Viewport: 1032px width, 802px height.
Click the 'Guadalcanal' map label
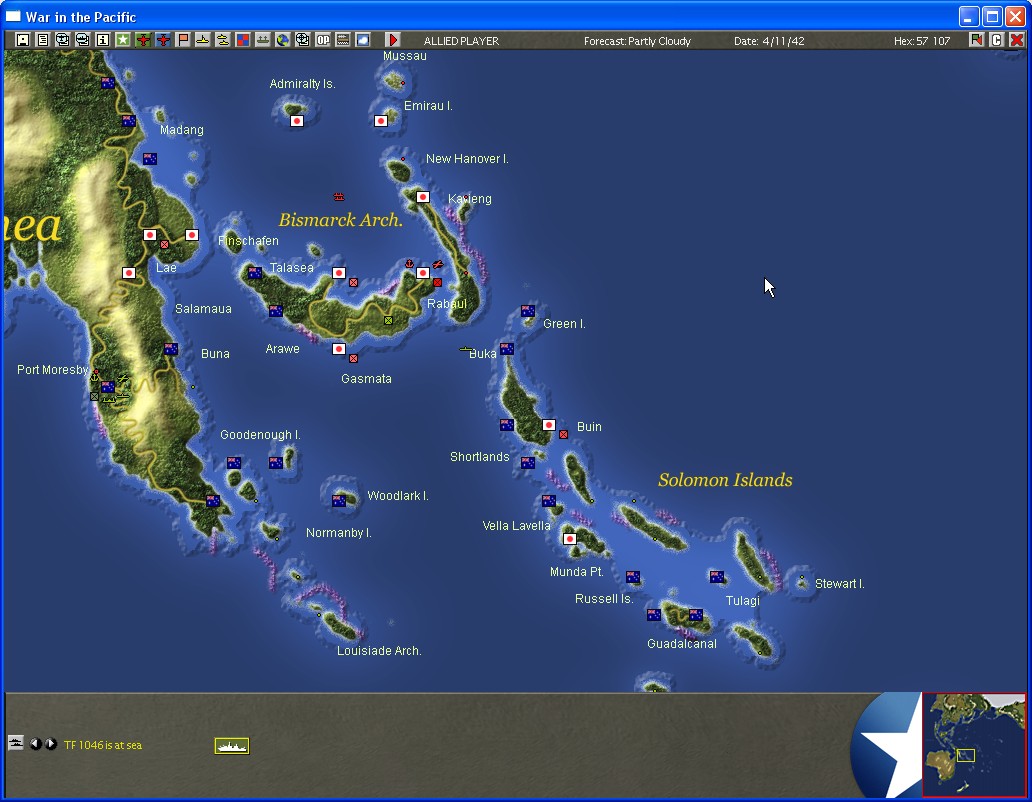682,643
